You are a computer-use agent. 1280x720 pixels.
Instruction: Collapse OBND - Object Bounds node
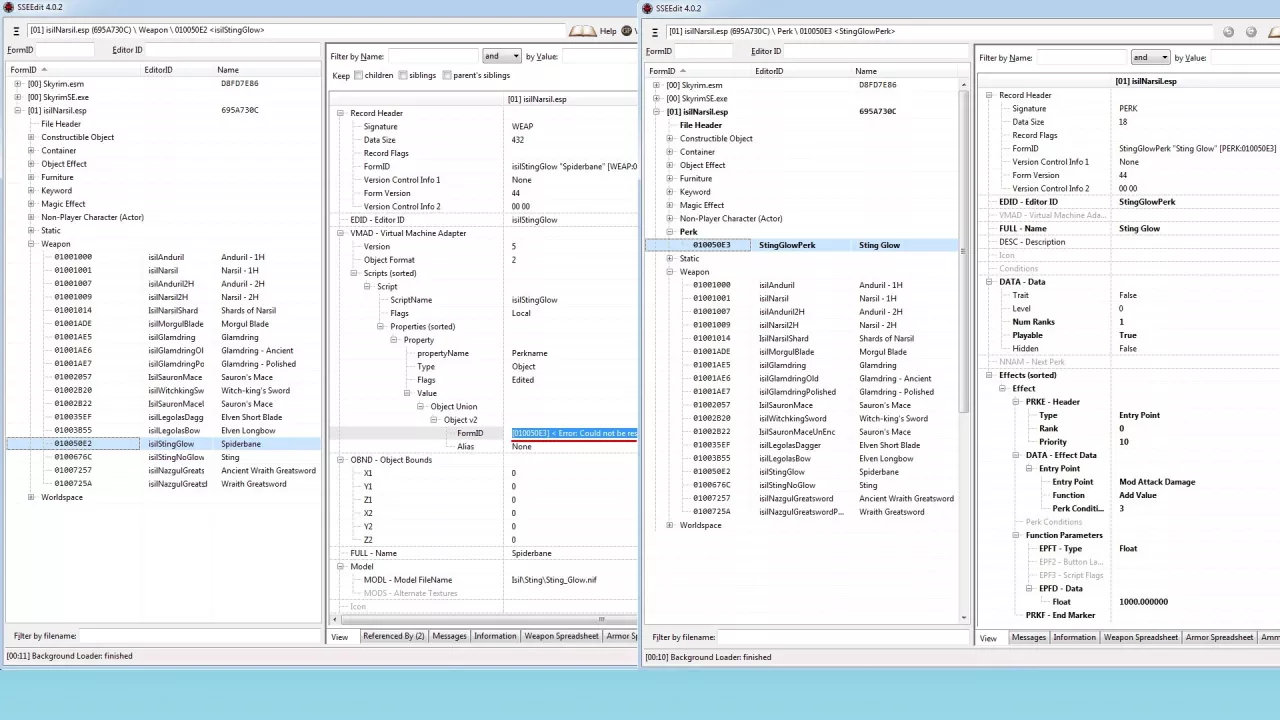[340, 460]
